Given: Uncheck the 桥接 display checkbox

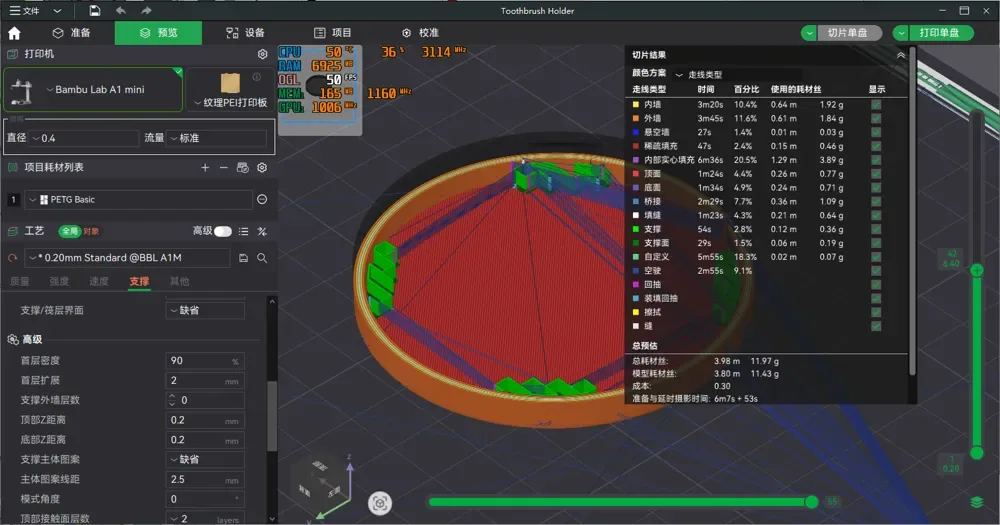Looking at the screenshot, I should (876, 202).
